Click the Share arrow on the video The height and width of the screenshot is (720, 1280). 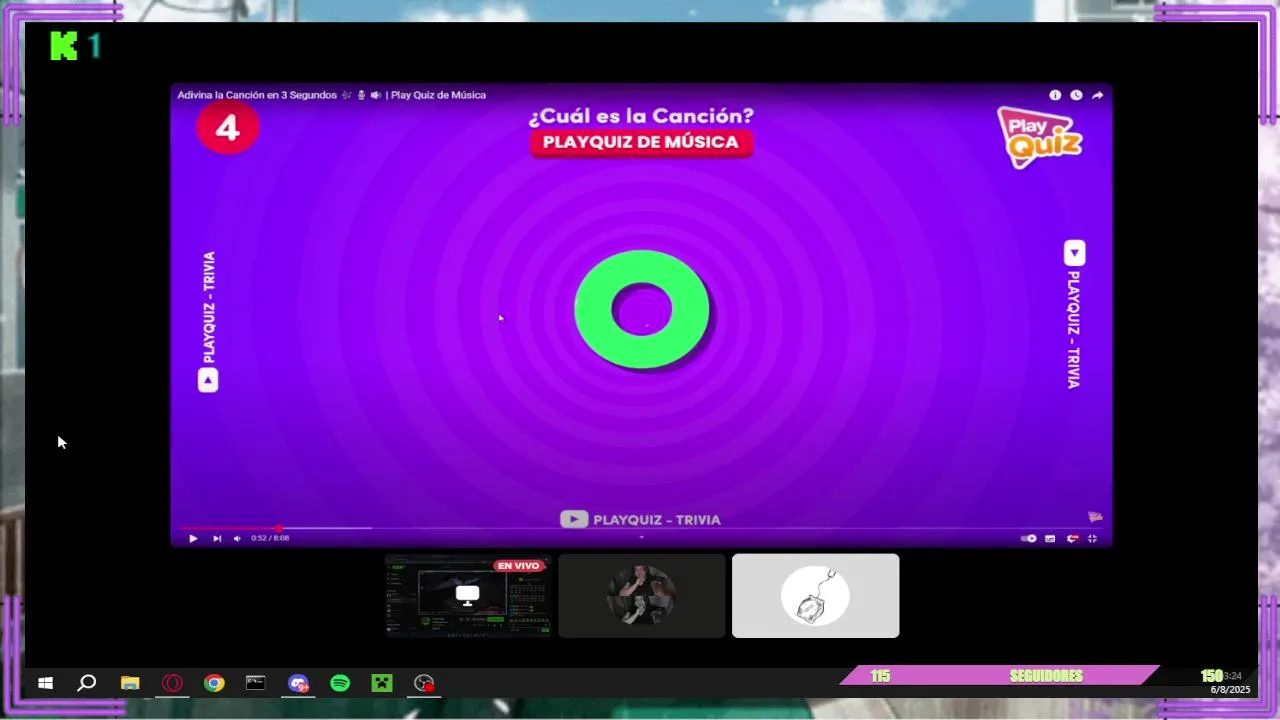tap(1097, 95)
